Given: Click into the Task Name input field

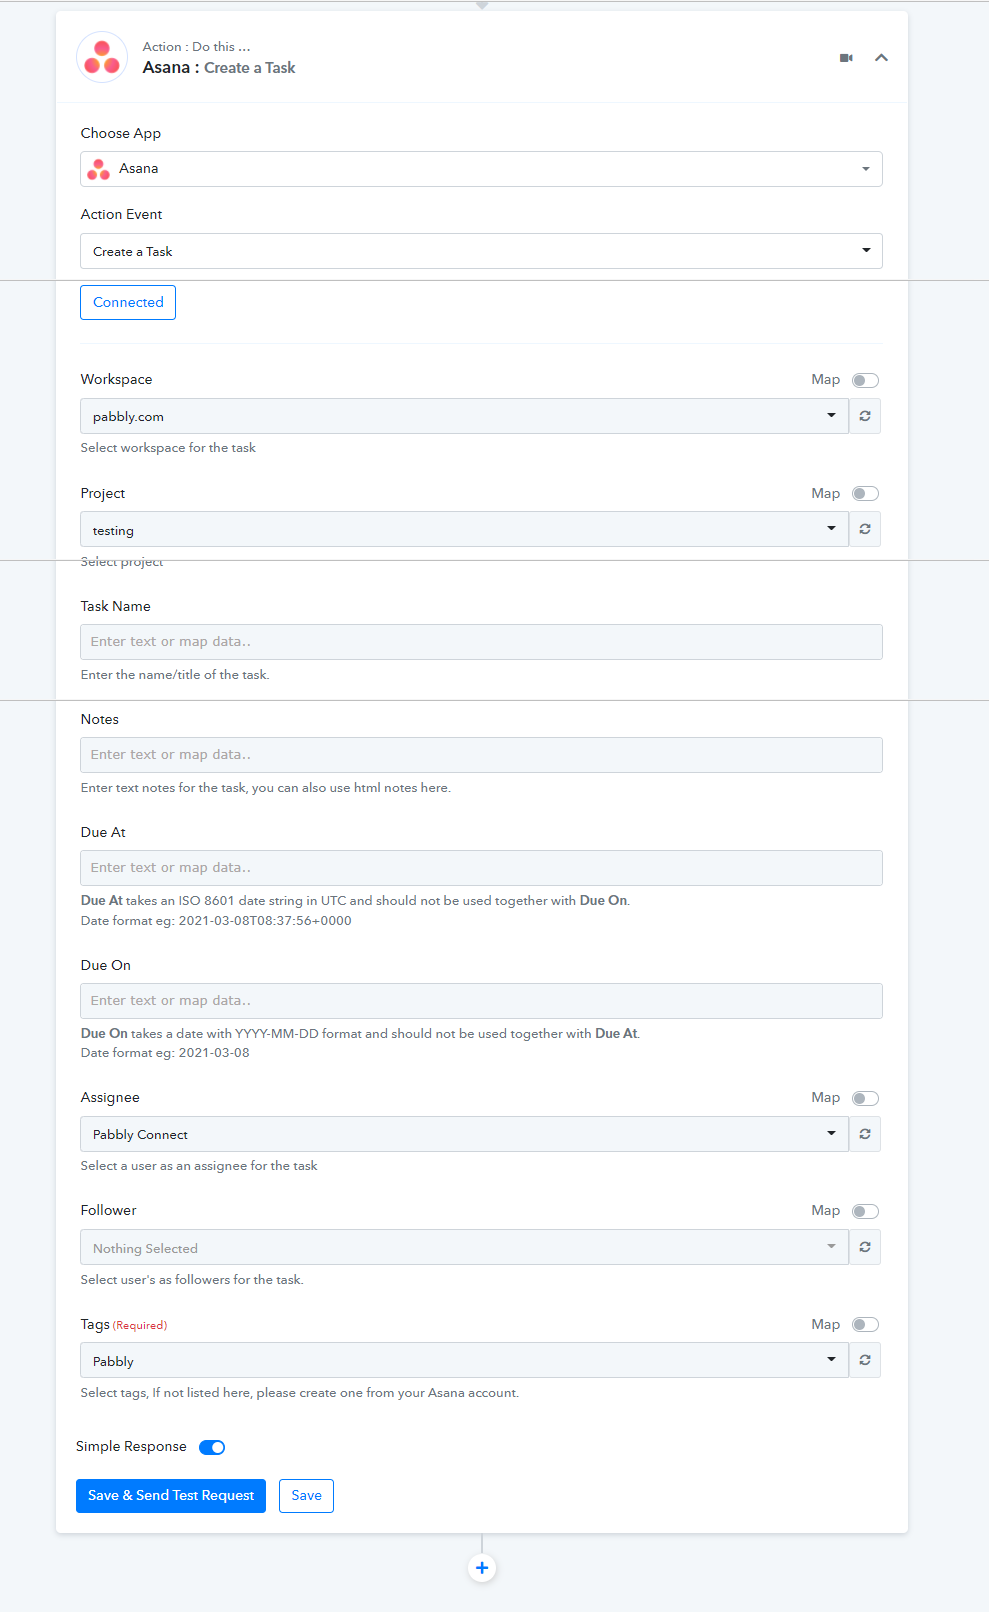Looking at the screenshot, I should click(481, 642).
